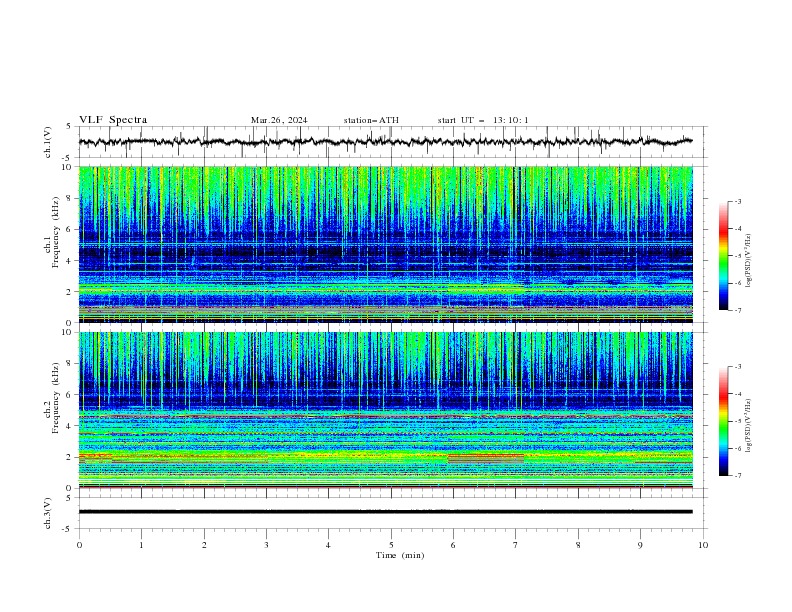The height and width of the screenshot is (612, 792).
Task: Click the time axis tick label '0'
Action: [79, 545]
